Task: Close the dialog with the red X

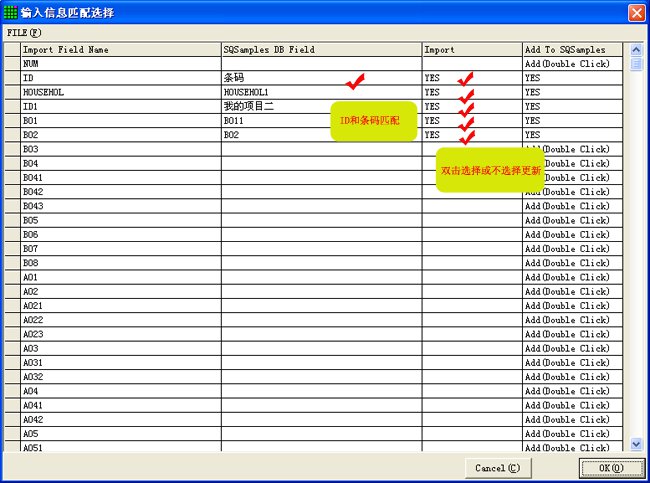Action: pyautogui.click(x=636, y=12)
